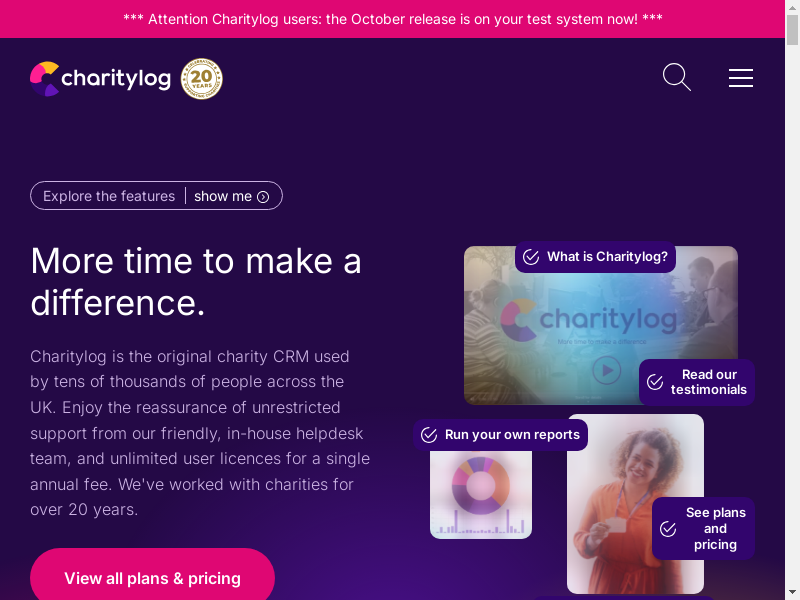The height and width of the screenshot is (600, 800).
Task: Click the show me link text
Action: click(223, 196)
